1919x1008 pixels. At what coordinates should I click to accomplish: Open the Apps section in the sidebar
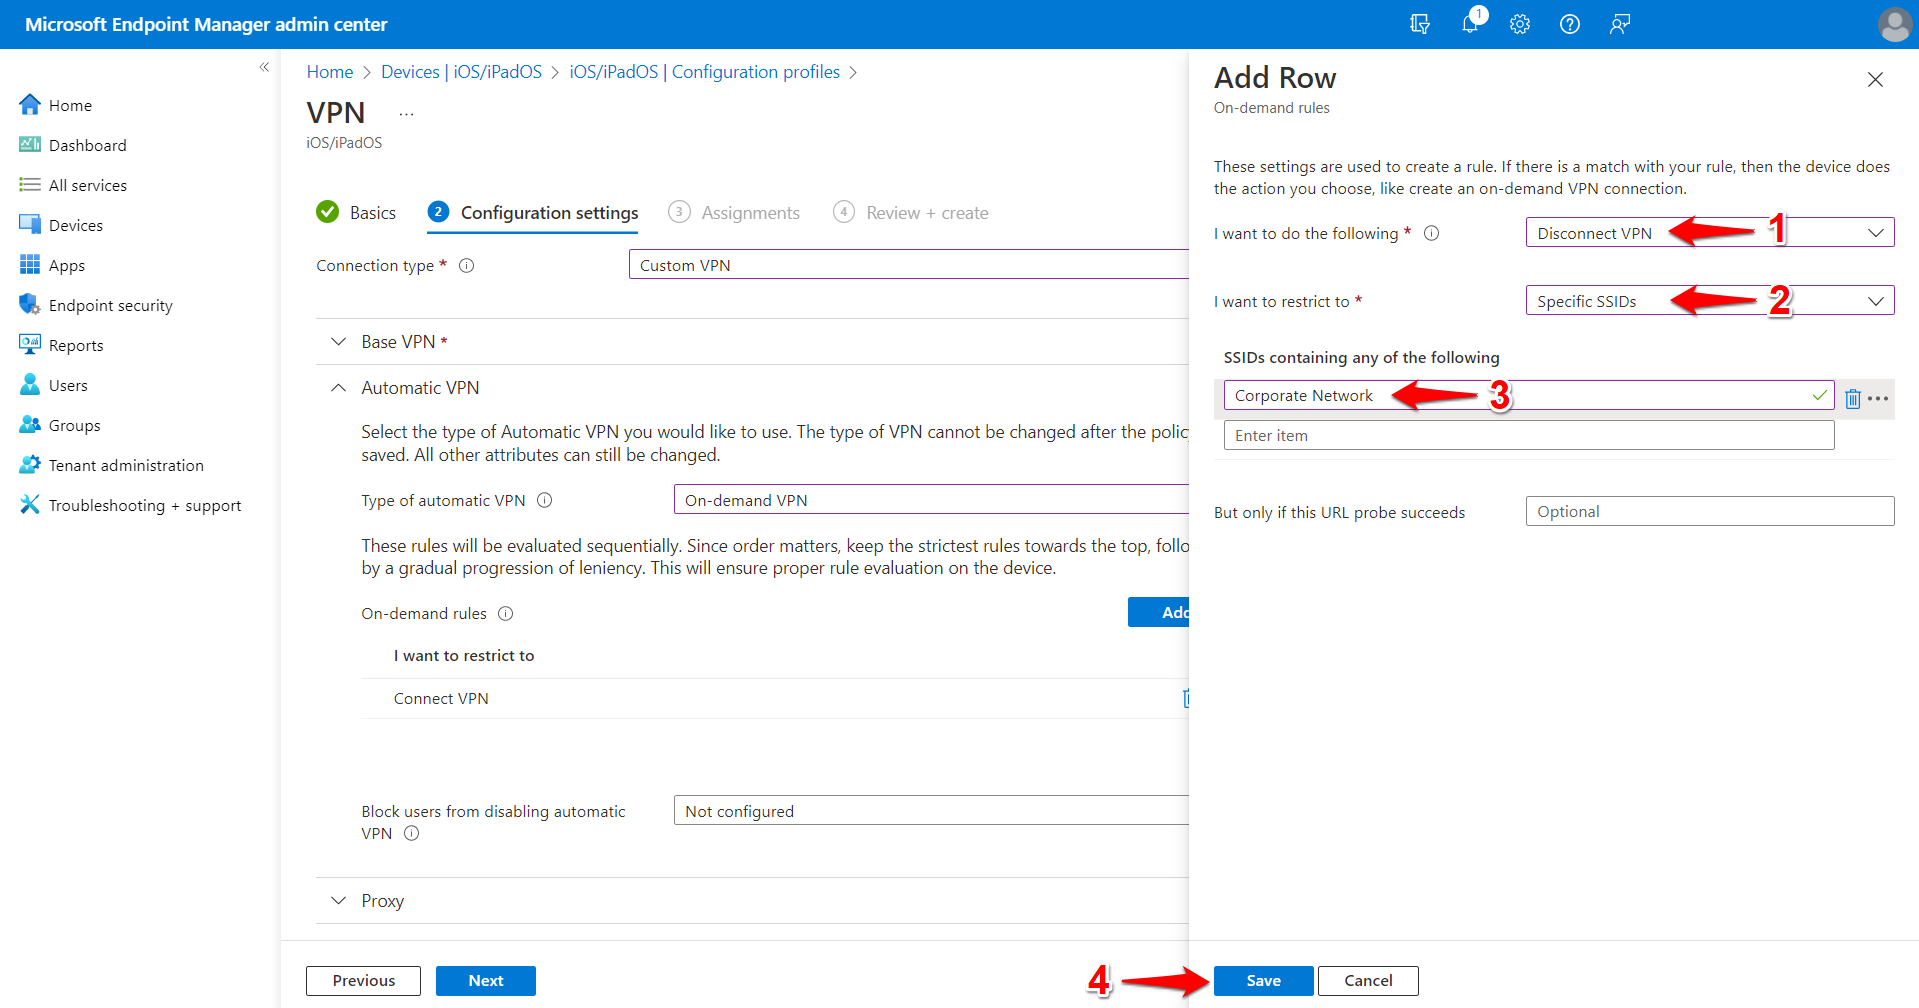(x=66, y=264)
